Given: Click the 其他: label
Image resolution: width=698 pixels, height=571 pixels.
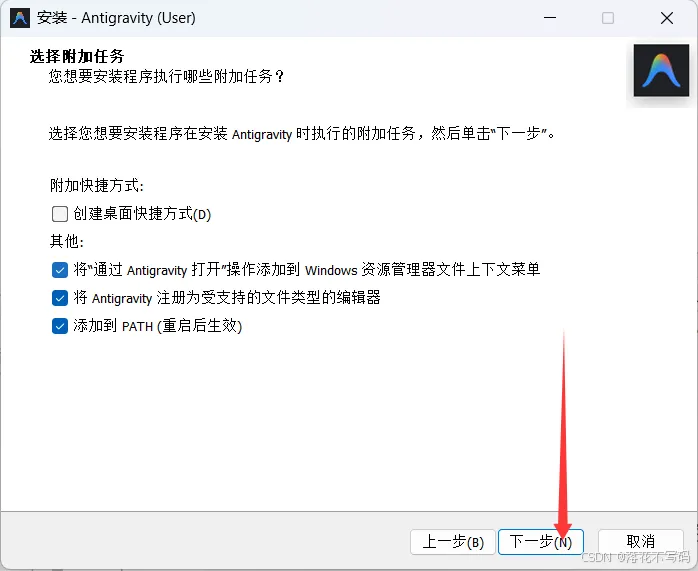Looking at the screenshot, I should [x=67, y=241].
